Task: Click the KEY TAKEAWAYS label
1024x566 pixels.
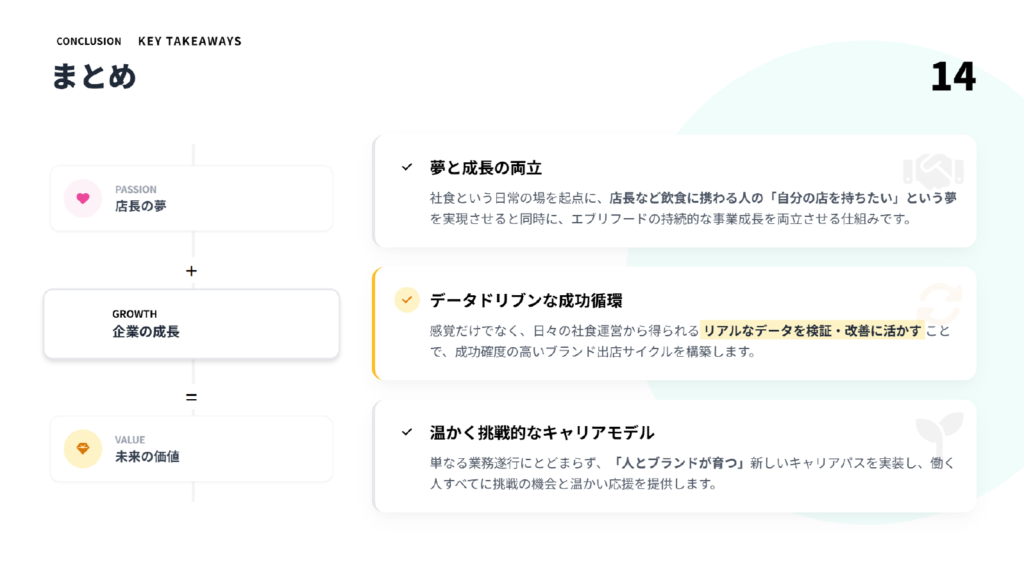Action: (x=189, y=42)
